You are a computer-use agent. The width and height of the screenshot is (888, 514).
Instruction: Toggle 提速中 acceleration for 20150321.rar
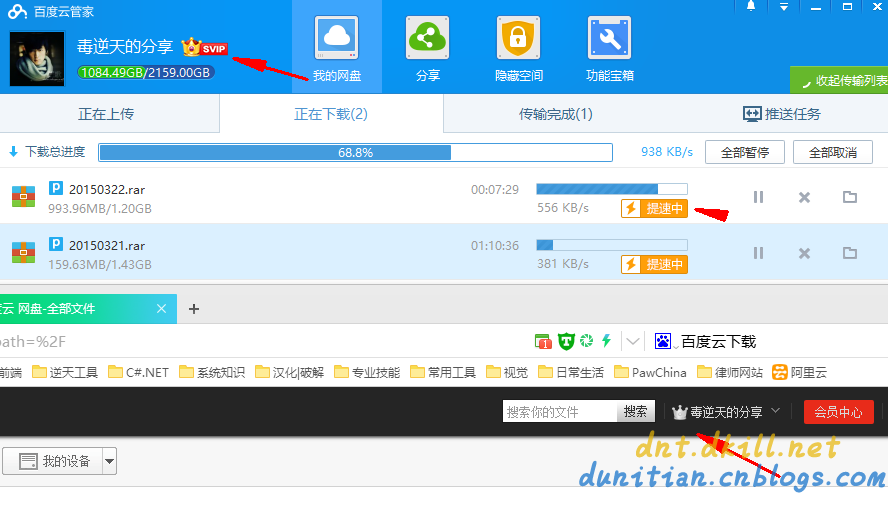point(654,264)
